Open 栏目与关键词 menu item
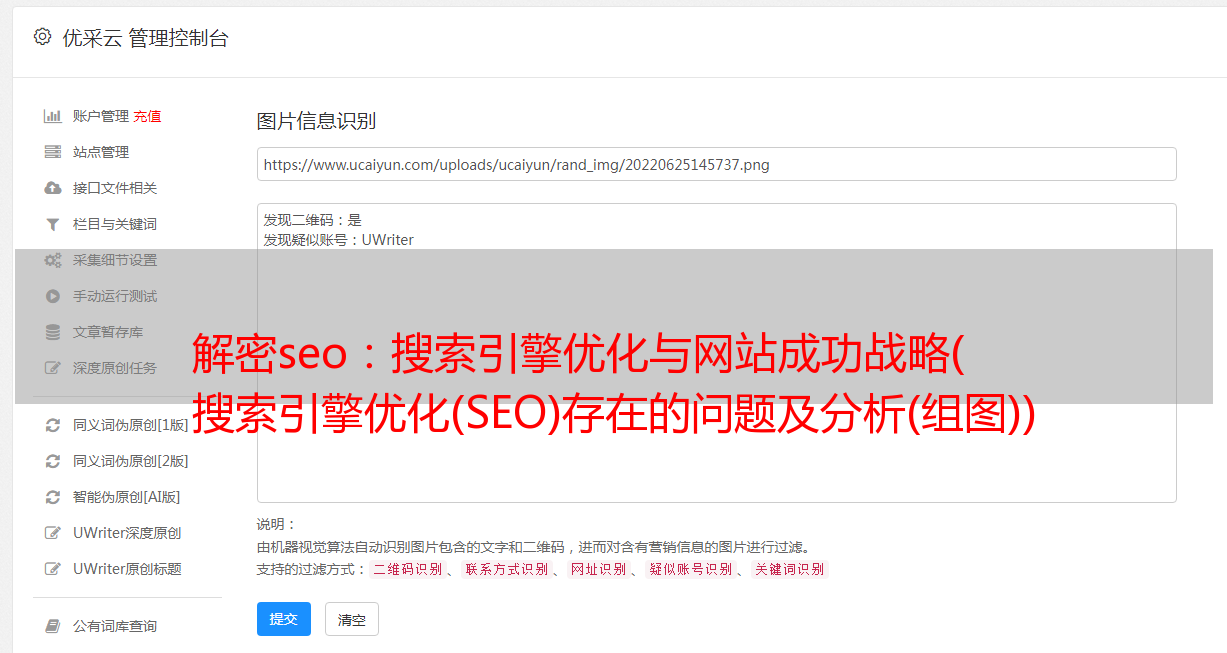Viewport: 1227px width, 653px height. coord(115,224)
